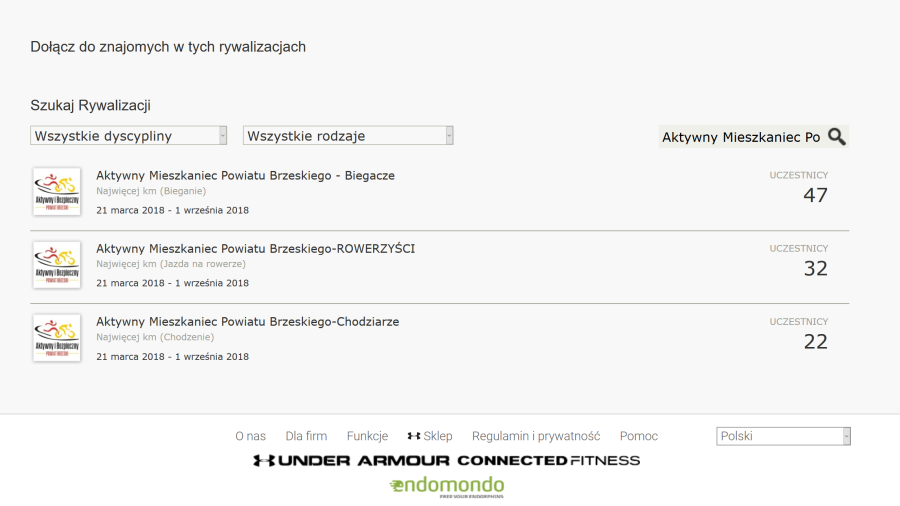Open the Brzeskiego-Chodziarze challenge title
This screenshot has width=900, height=506.
coord(247,322)
